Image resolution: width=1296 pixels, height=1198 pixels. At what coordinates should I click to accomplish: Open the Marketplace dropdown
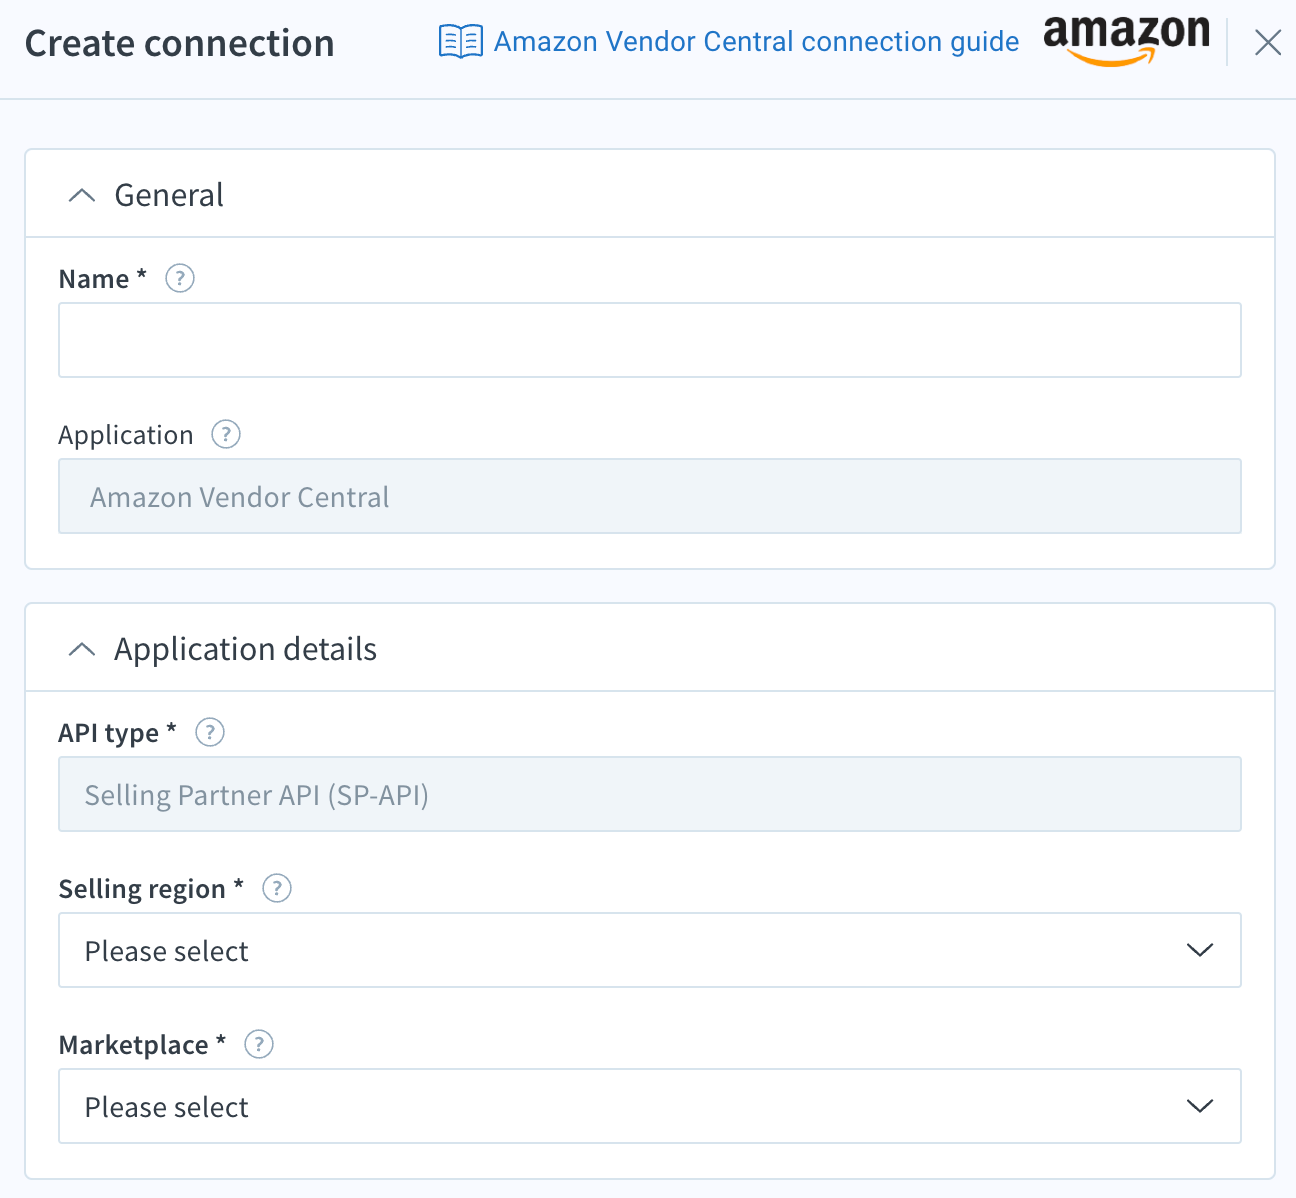point(650,1106)
